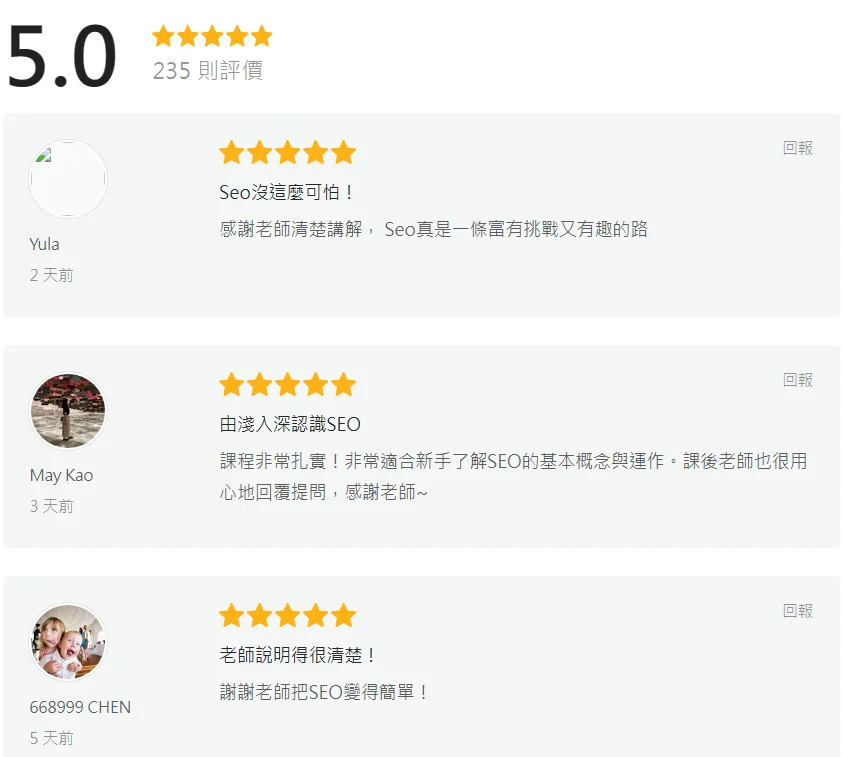842x757 pixels.
Task: Click stars on 668999 CHEN's review
Action: coord(287,616)
